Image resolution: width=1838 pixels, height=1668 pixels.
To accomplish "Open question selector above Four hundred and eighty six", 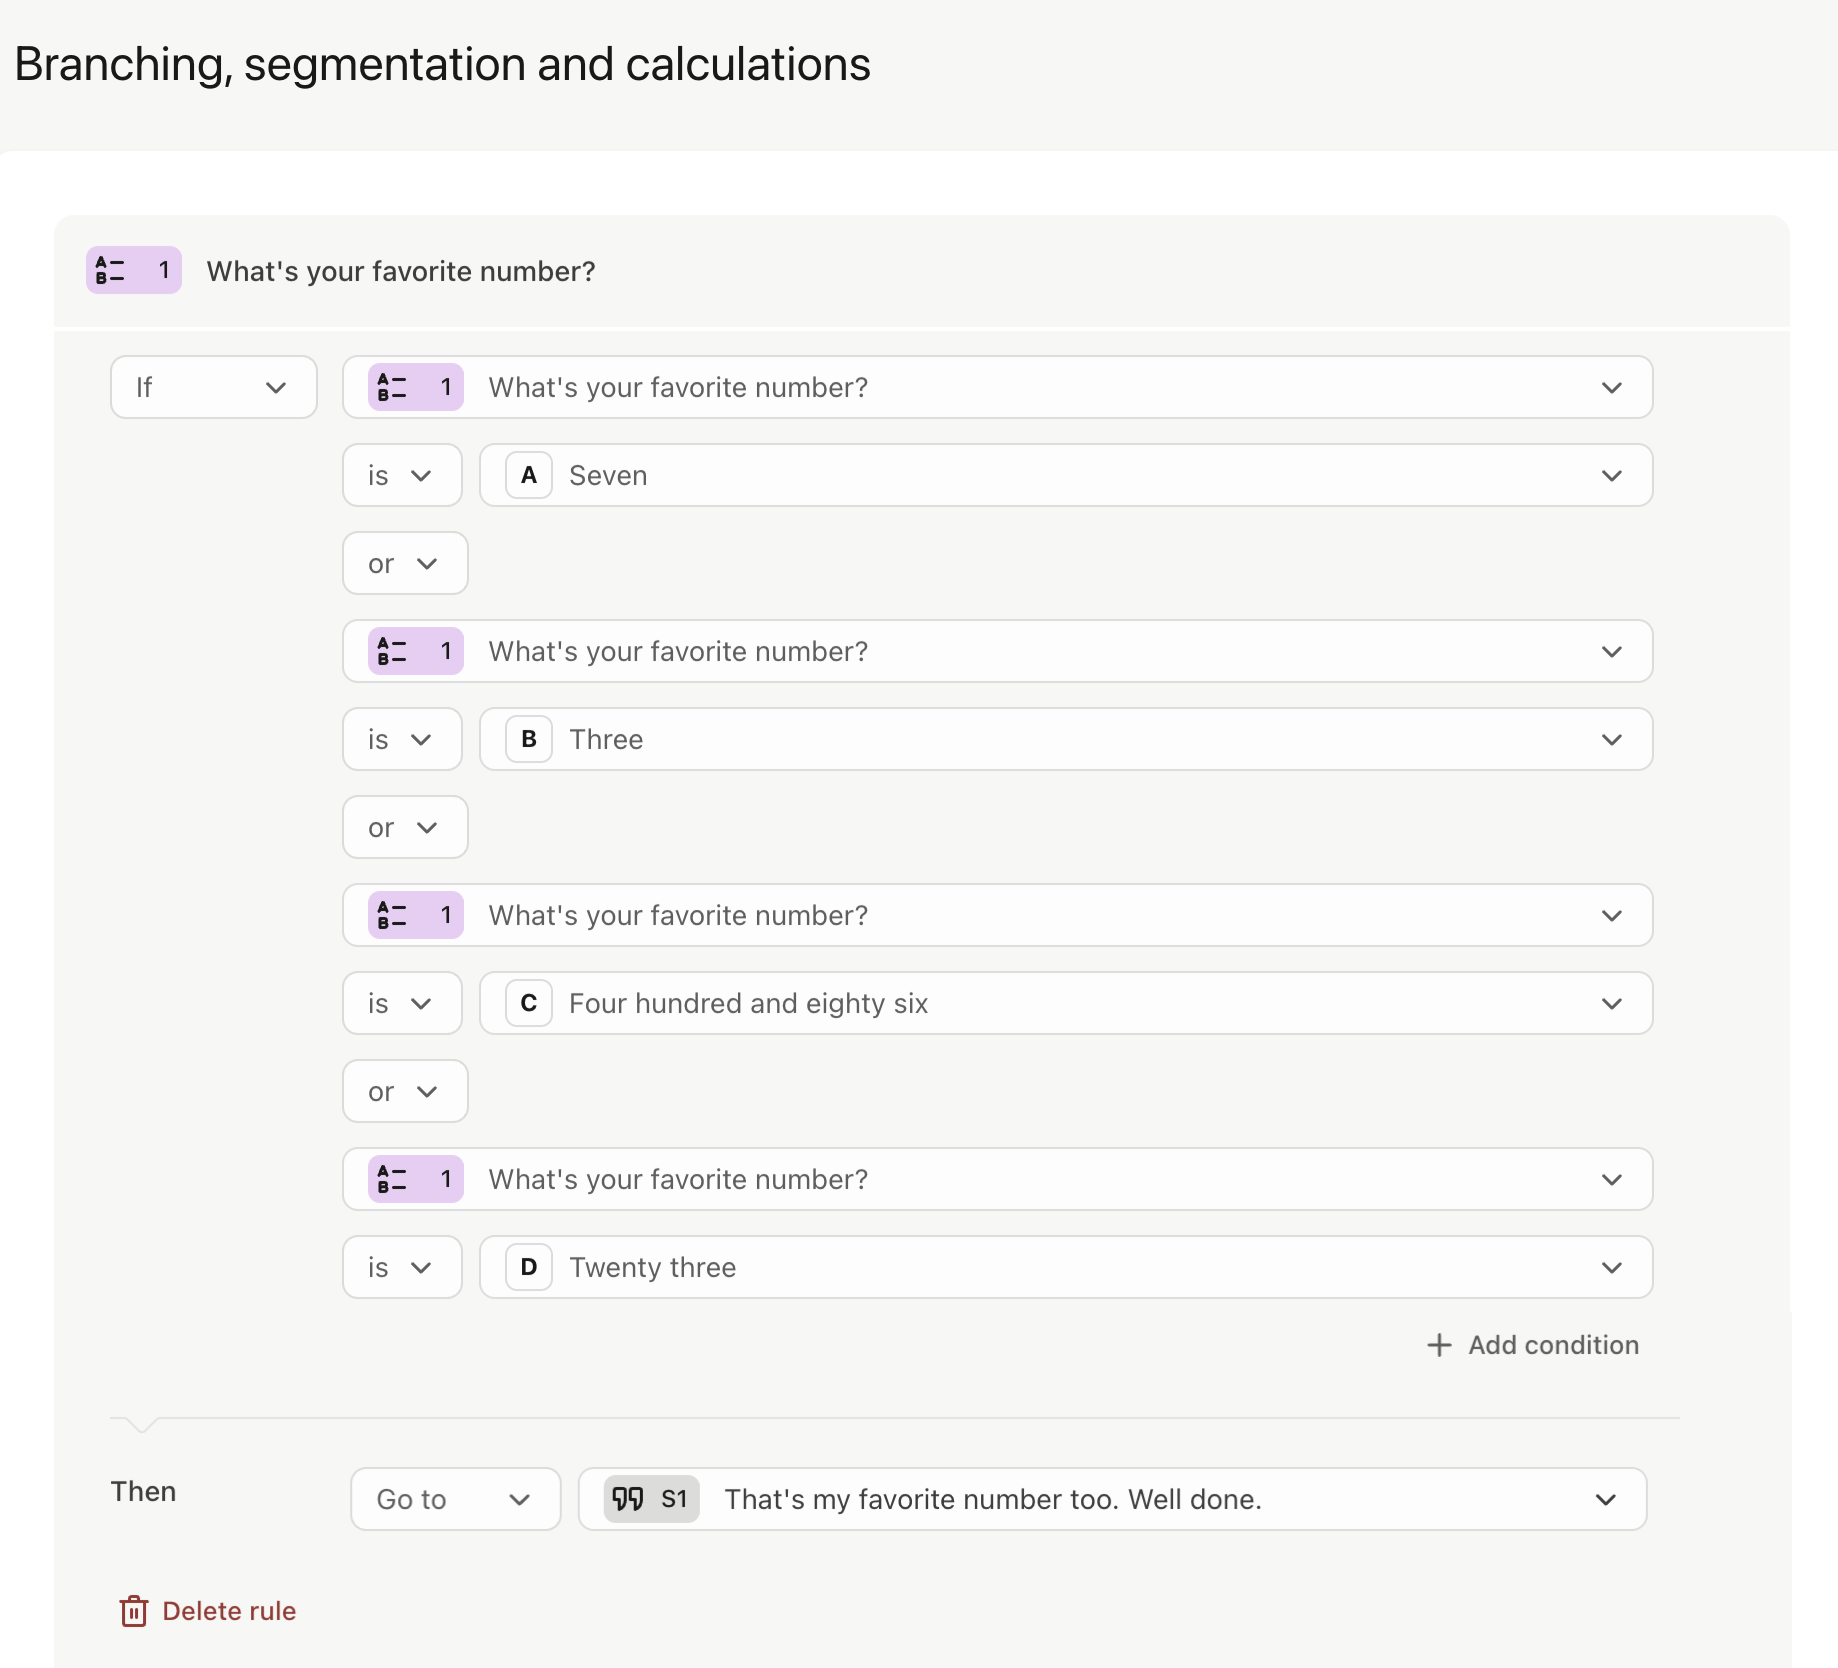I will 997,915.
